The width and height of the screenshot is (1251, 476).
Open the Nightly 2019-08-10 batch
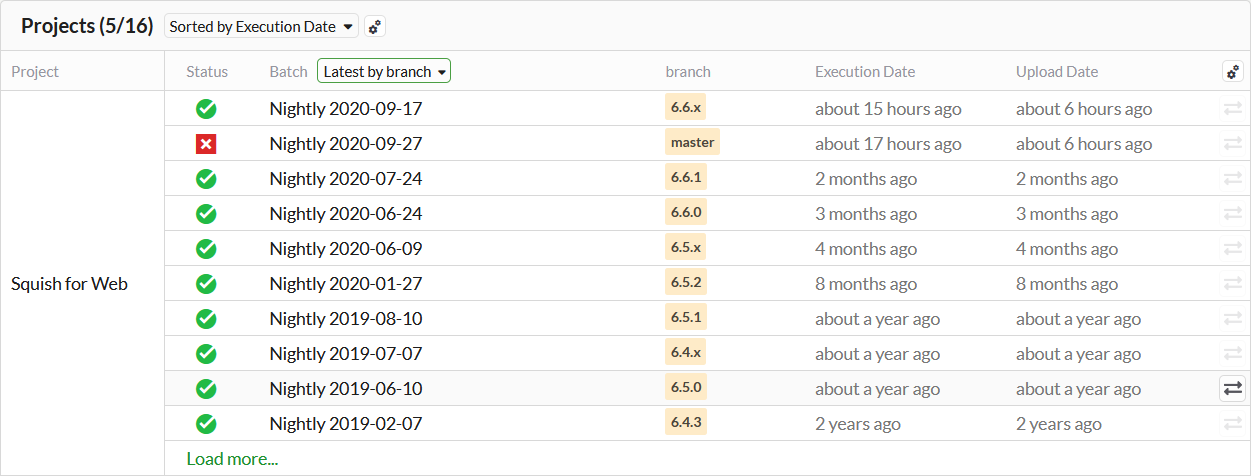pos(346,319)
